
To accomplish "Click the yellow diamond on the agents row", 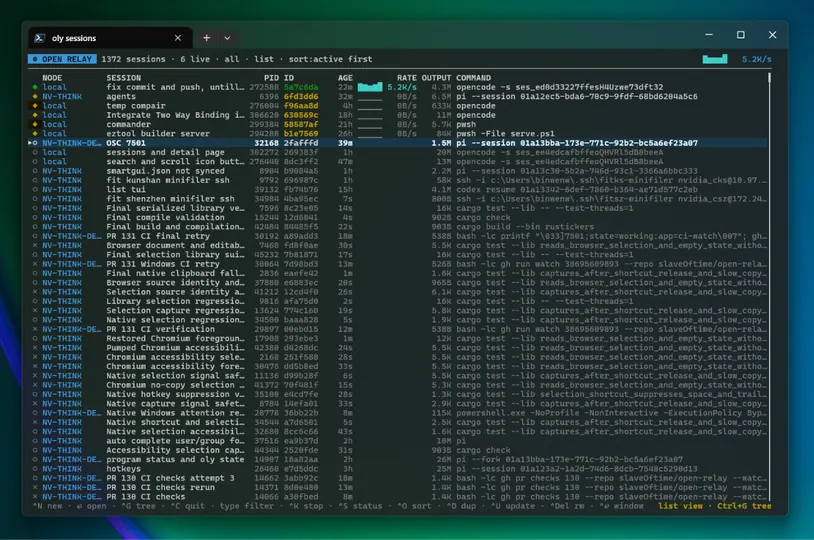I will click(x=35, y=97).
